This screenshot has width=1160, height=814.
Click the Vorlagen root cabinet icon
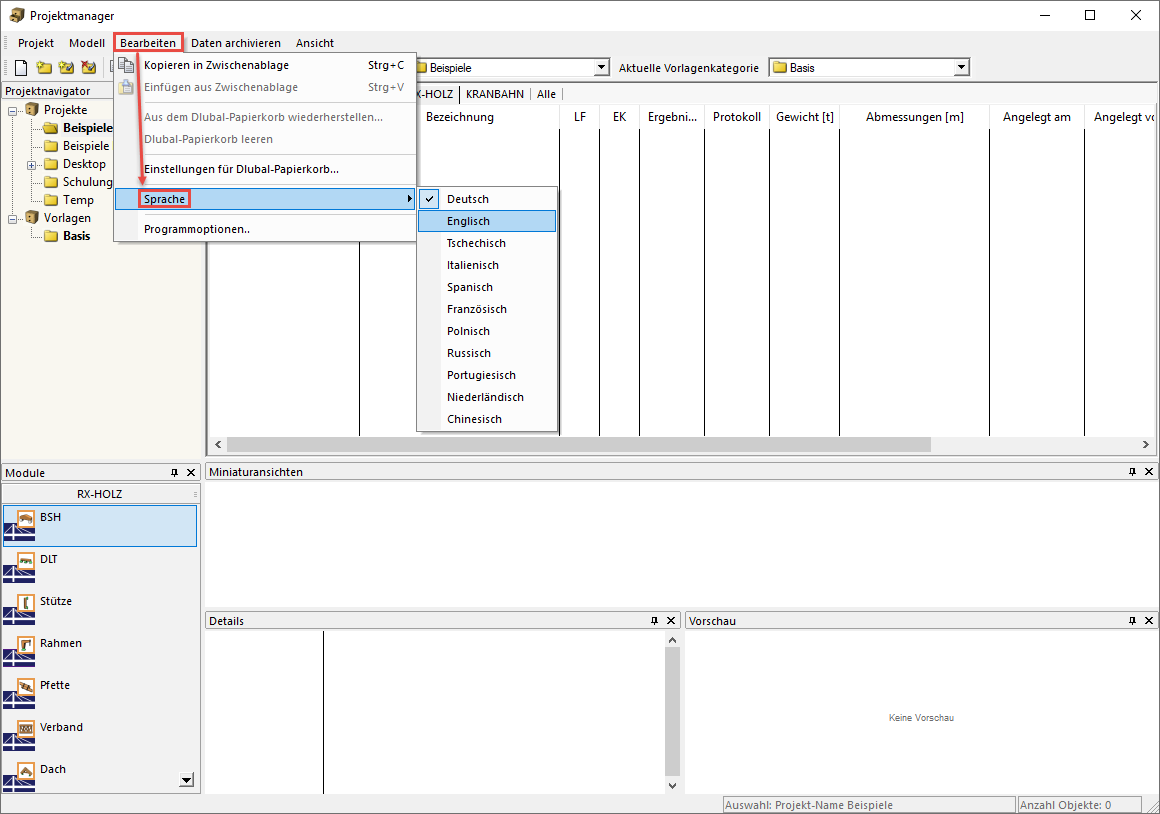coord(32,218)
